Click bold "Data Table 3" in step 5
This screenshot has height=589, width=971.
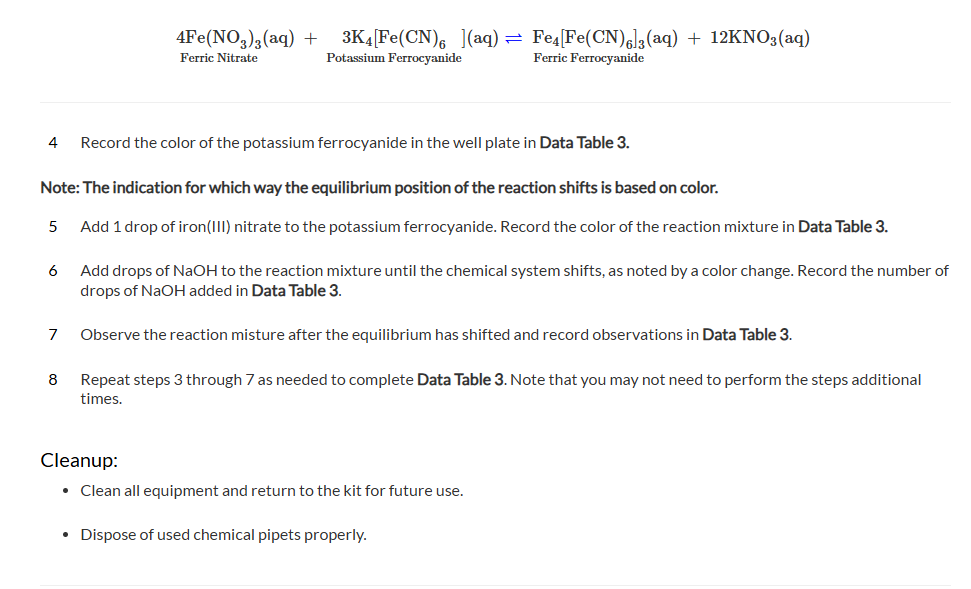843,227
